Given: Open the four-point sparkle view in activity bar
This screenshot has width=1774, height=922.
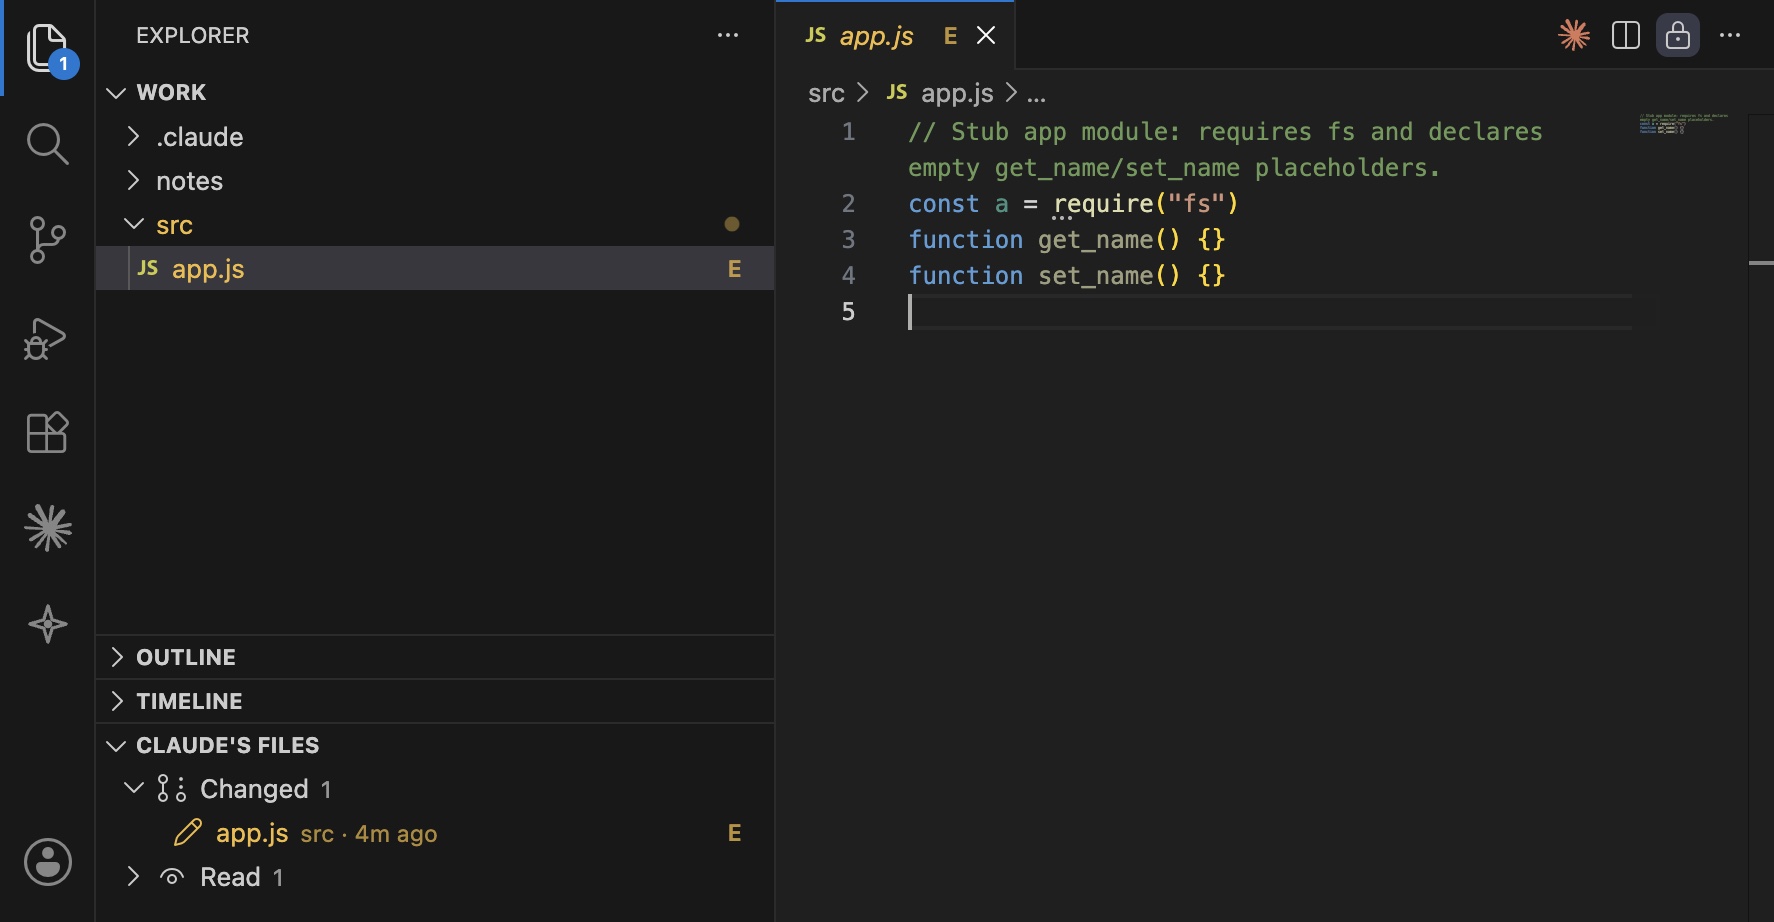Looking at the screenshot, I should 48,624.
